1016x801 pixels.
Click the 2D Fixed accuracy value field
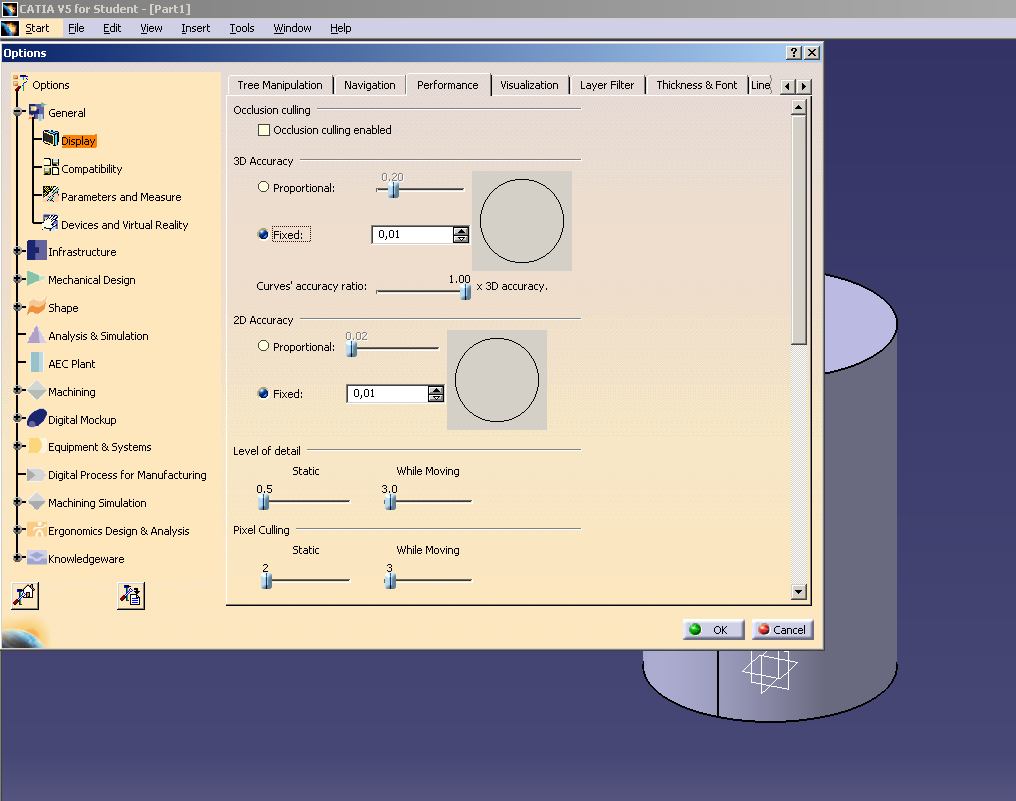387,393
